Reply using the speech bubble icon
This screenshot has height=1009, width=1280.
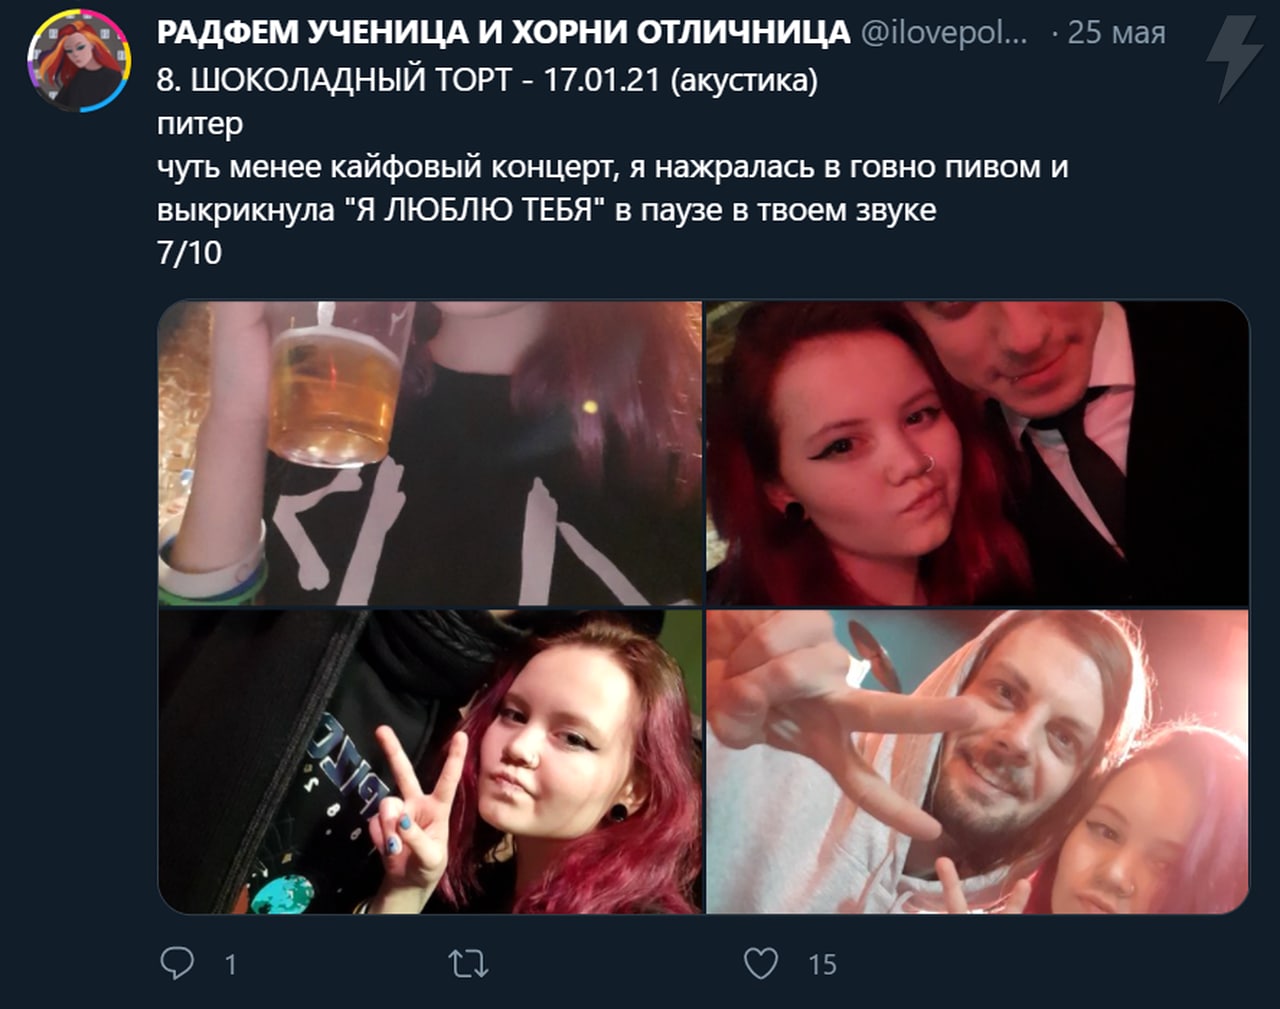click(x=177, y=963)
